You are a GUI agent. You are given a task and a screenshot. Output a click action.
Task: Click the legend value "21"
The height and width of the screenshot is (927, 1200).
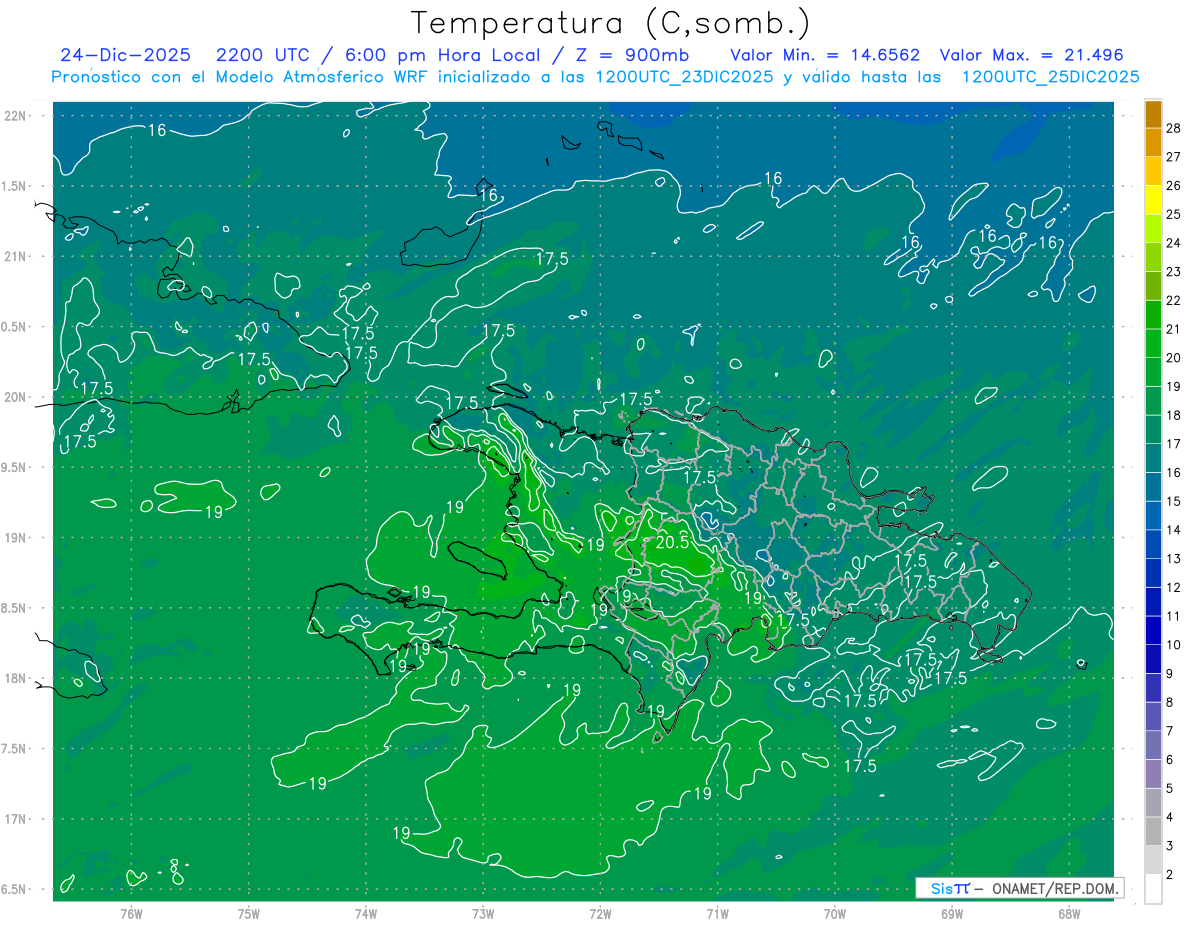click(x=1174, y=329)
